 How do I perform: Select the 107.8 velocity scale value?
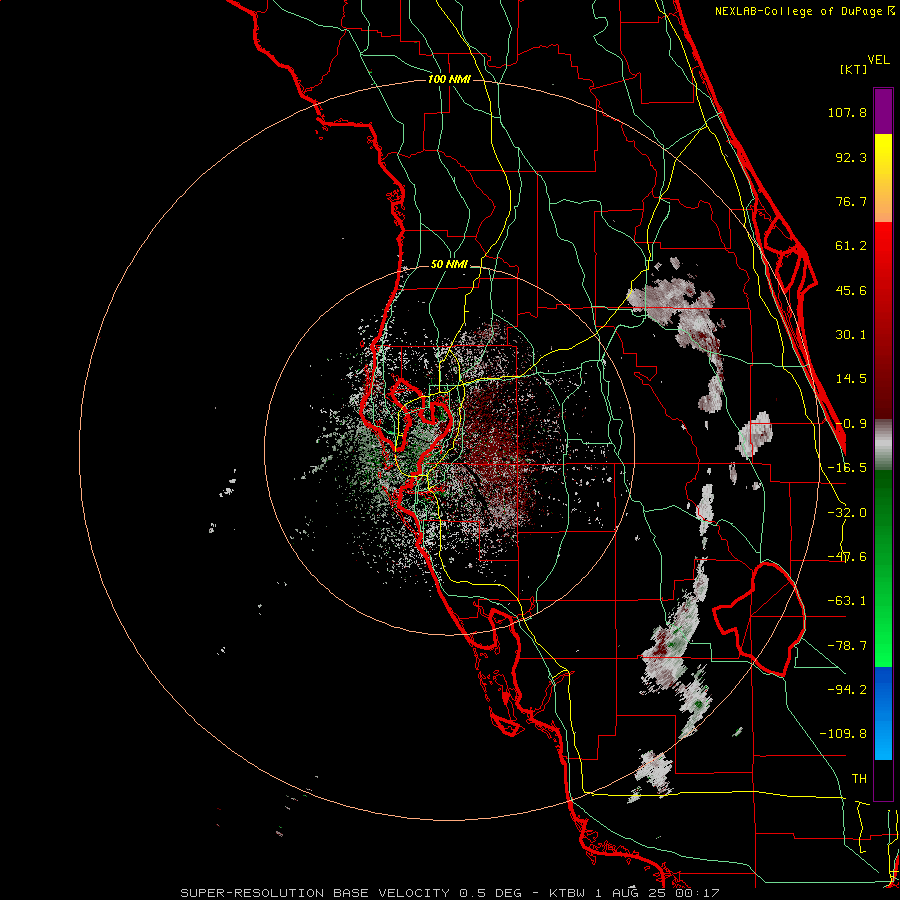pyautogui.click(x=847, y=112)
